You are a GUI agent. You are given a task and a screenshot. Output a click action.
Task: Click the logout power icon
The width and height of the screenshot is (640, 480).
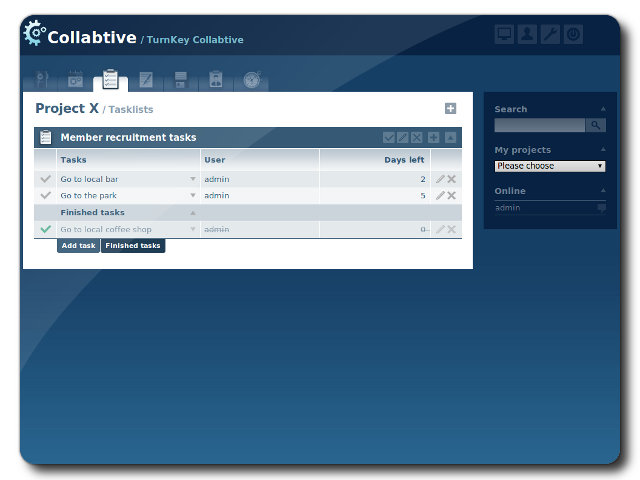click(x=573, y=35)
